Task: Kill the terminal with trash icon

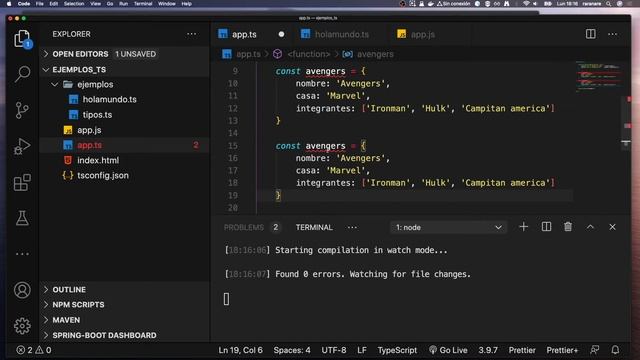Action: 568,227
